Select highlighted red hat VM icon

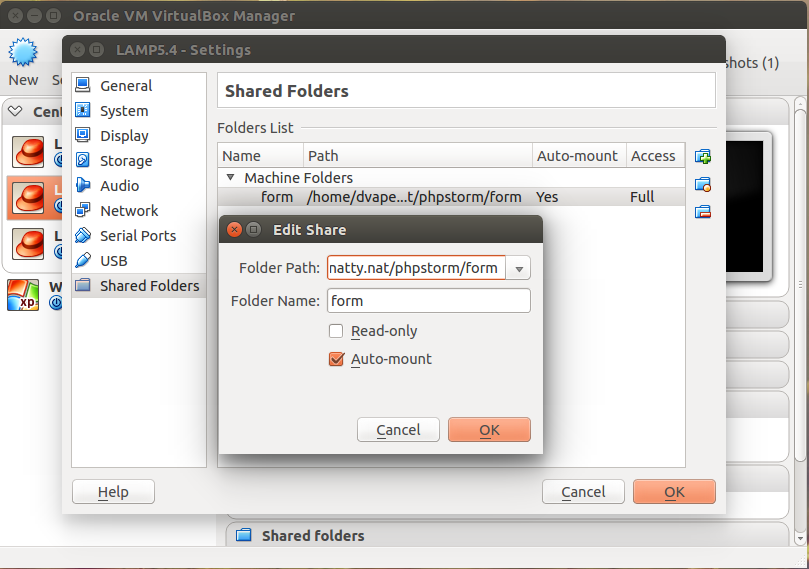(28, 198)
